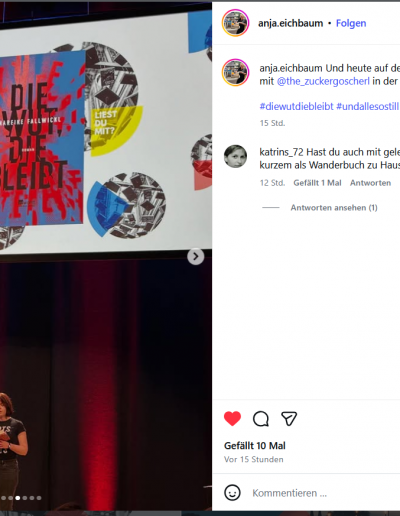Image resolution: width=400 pixels, height=516 pixels.
Task: Reply to katrins_72 comment with Antworten
Action: click(x=370, y=183)
